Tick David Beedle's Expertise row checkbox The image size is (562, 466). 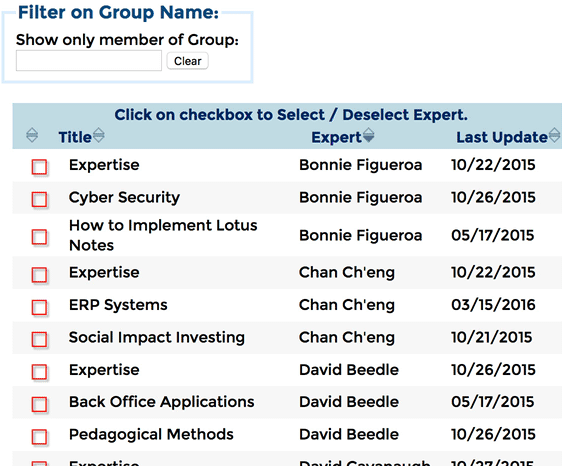39,372
